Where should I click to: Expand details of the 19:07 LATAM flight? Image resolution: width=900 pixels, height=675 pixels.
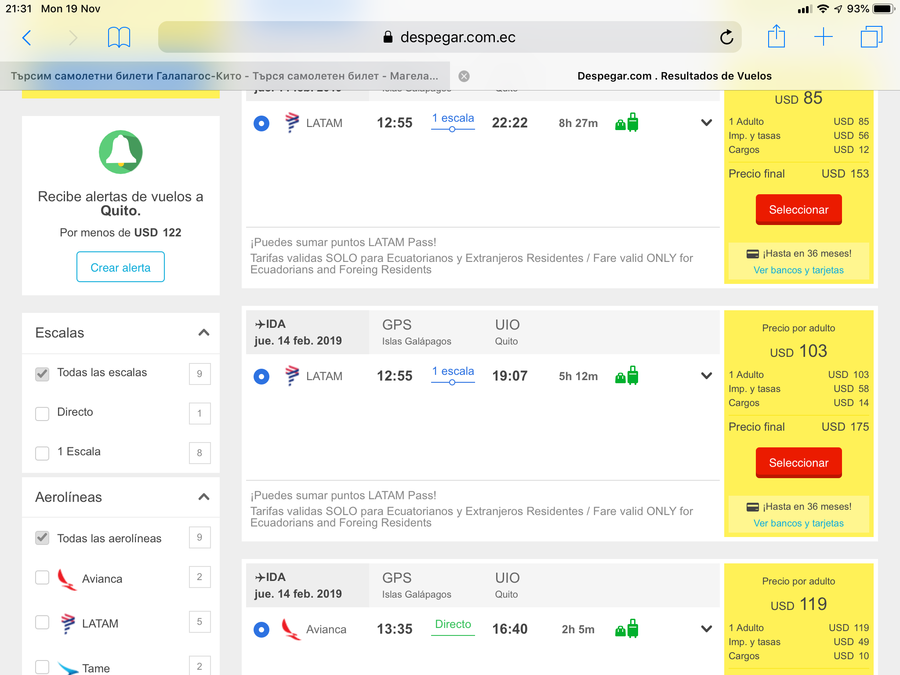click(x=707, y=375)
